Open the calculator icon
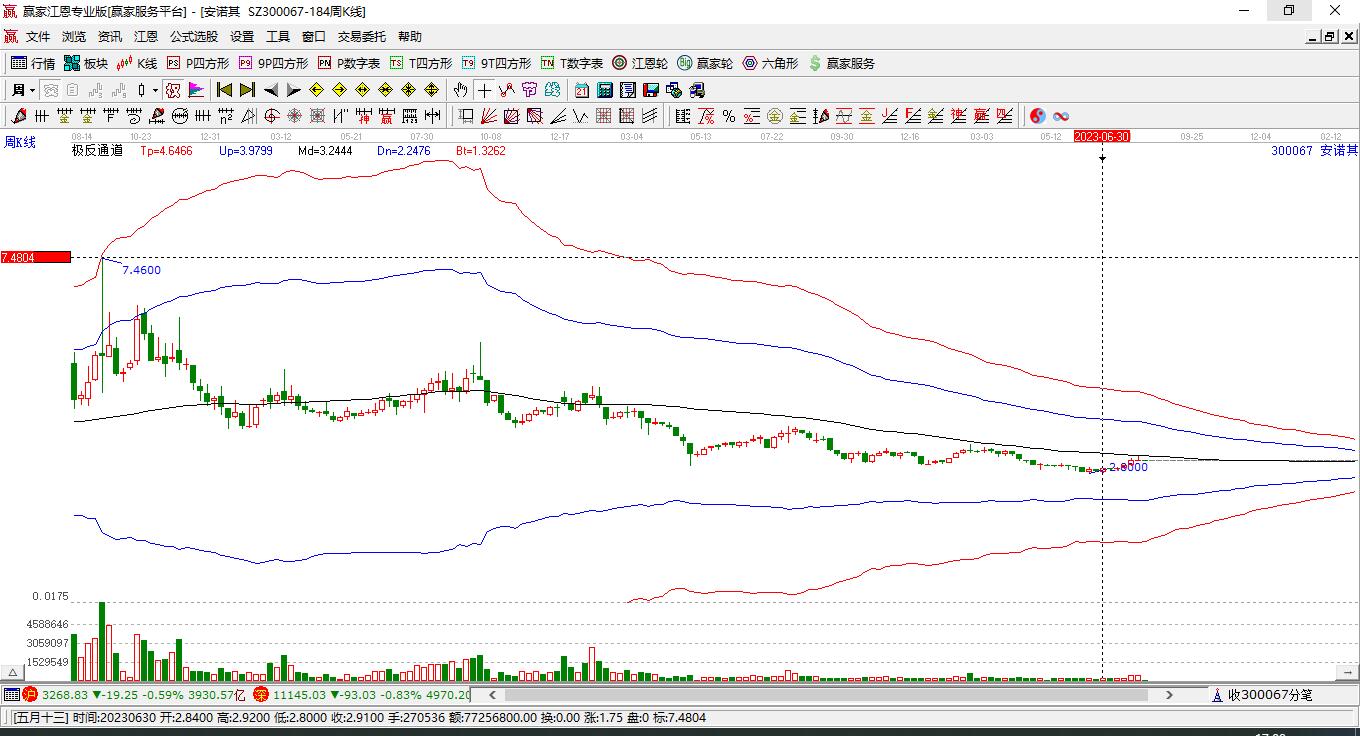Image resolution: width=1360 pixels, height=736 pixels. (604, 90)
